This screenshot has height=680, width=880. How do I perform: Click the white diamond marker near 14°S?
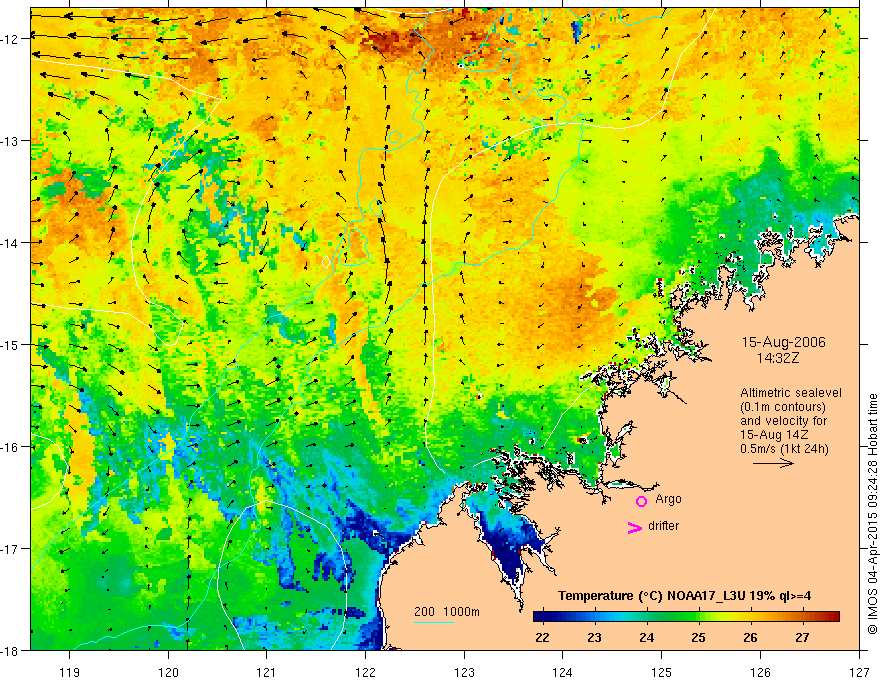(326, 262)
